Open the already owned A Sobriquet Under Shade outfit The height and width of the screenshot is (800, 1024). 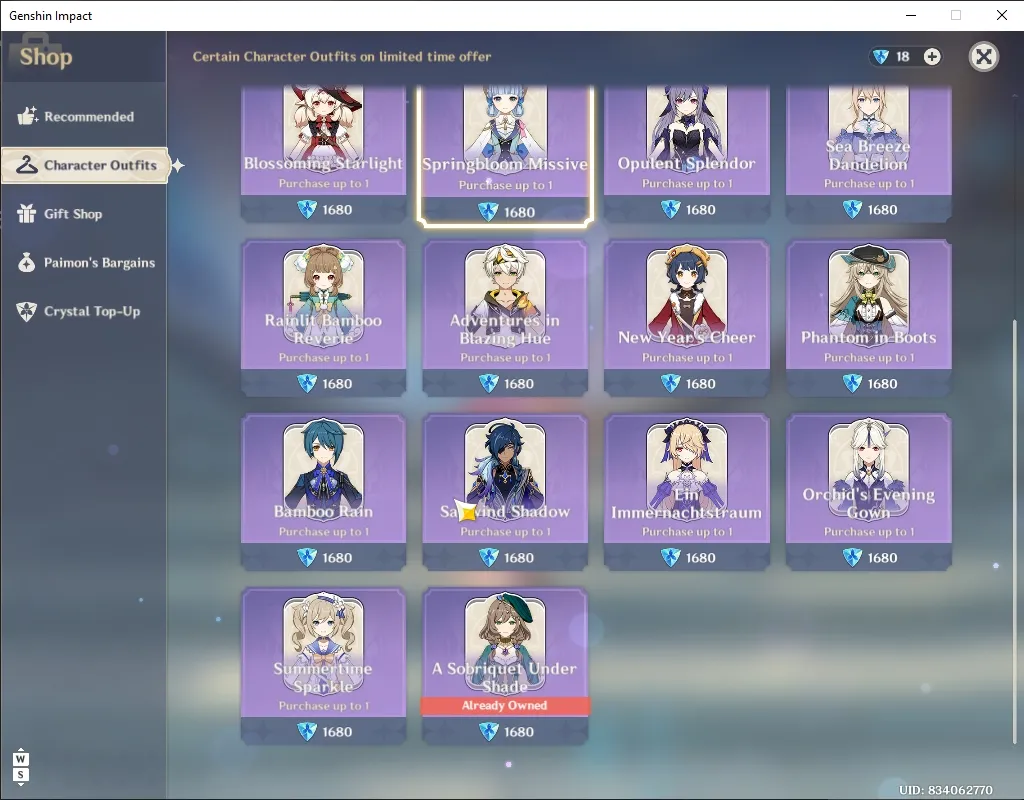coord(505,666)
